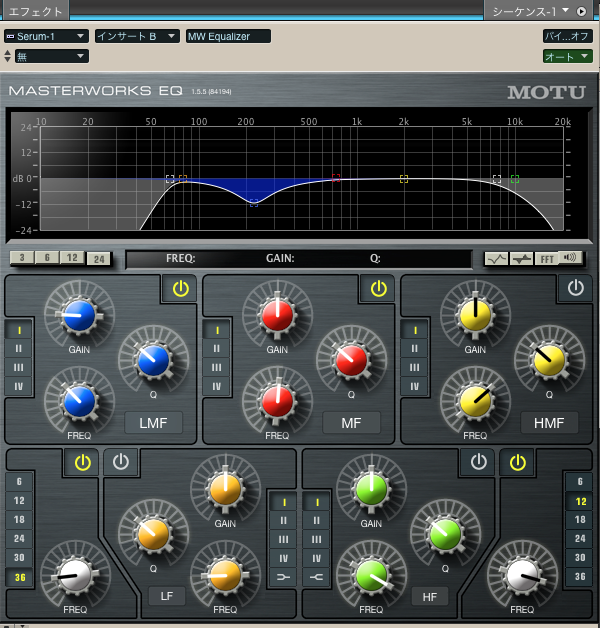Click the orange LF band handle on graph
The height and width of the screenshot is (628, 600).
183,179
